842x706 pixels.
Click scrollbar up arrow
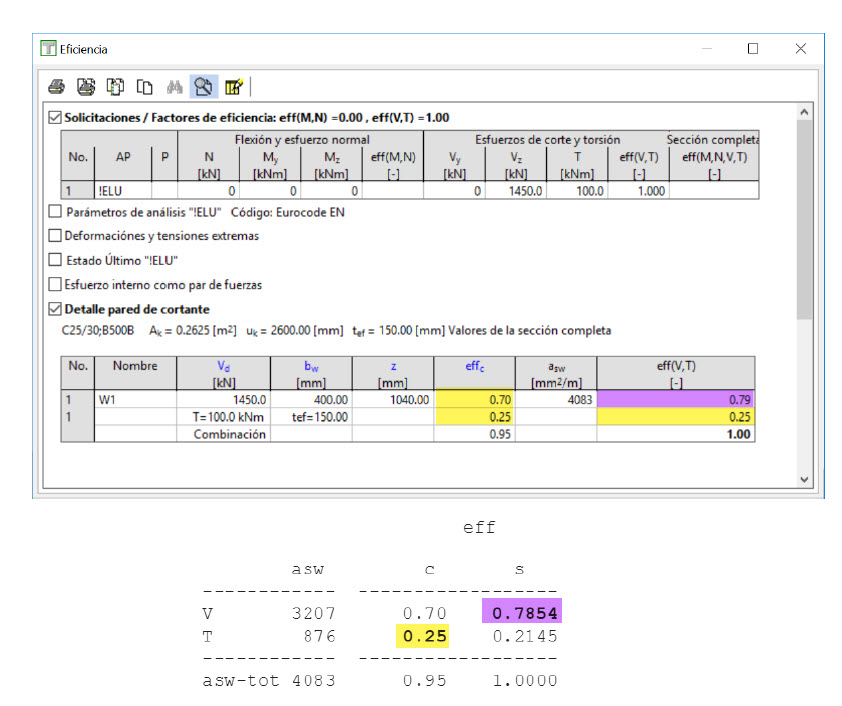806,114
